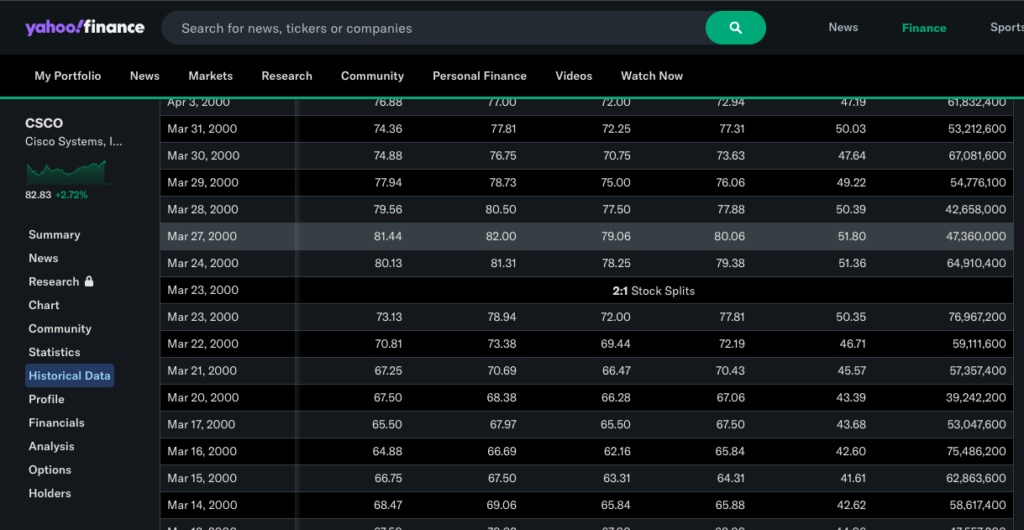Open the Options sidebar page

[50, 470]
